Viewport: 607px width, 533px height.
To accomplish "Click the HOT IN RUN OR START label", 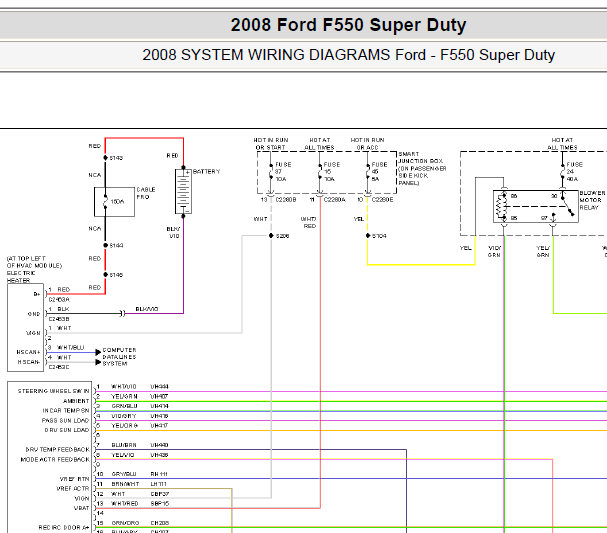I will pos(271,144).
